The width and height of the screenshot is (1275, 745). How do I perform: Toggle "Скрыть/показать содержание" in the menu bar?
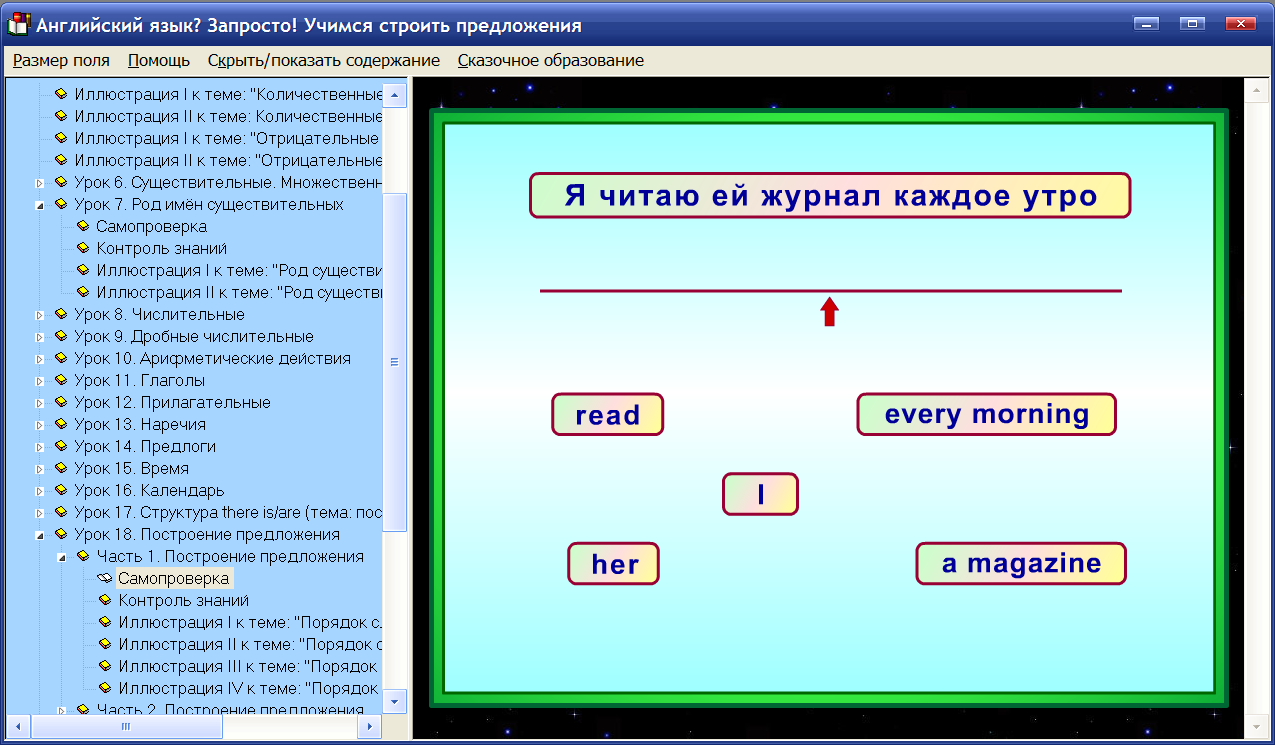pos(322,60)
